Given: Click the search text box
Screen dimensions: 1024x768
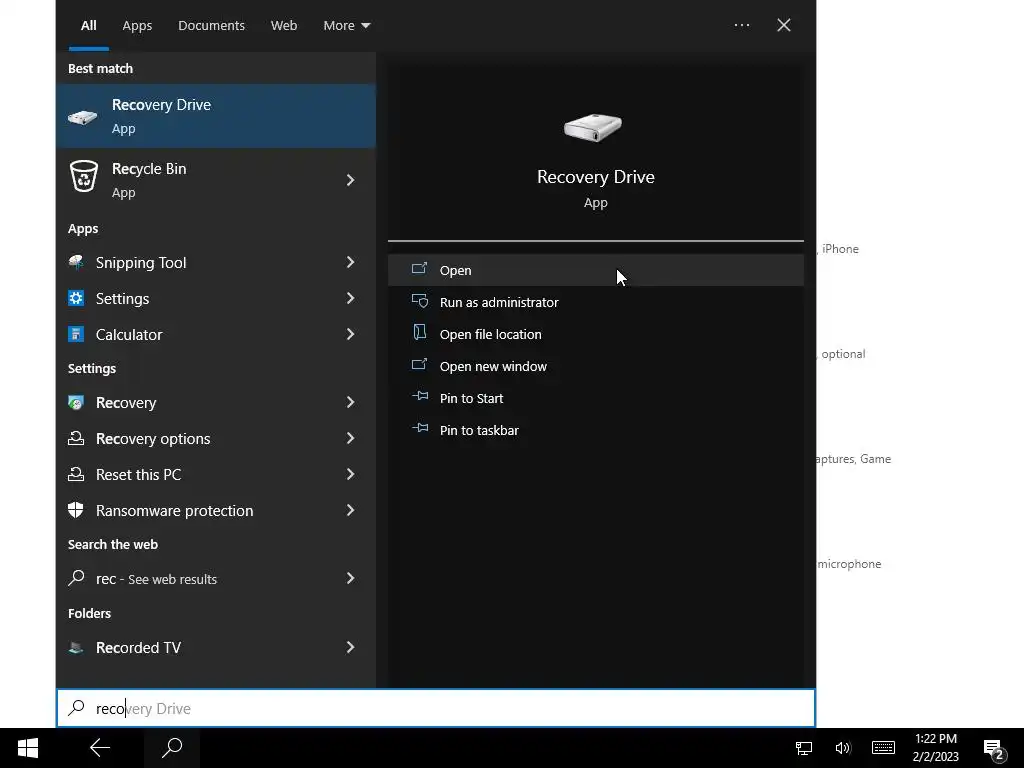Looking at the screenshot, I should pyautogui.click(x=436, y=709).
